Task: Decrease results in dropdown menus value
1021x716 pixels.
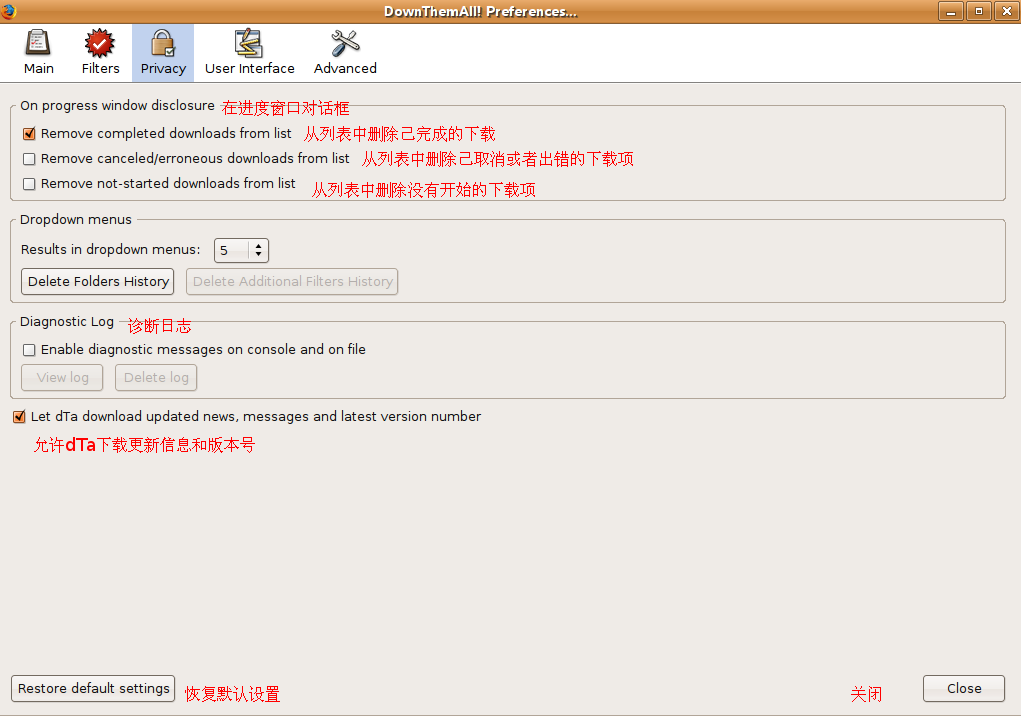Action: tap(259, 255)
